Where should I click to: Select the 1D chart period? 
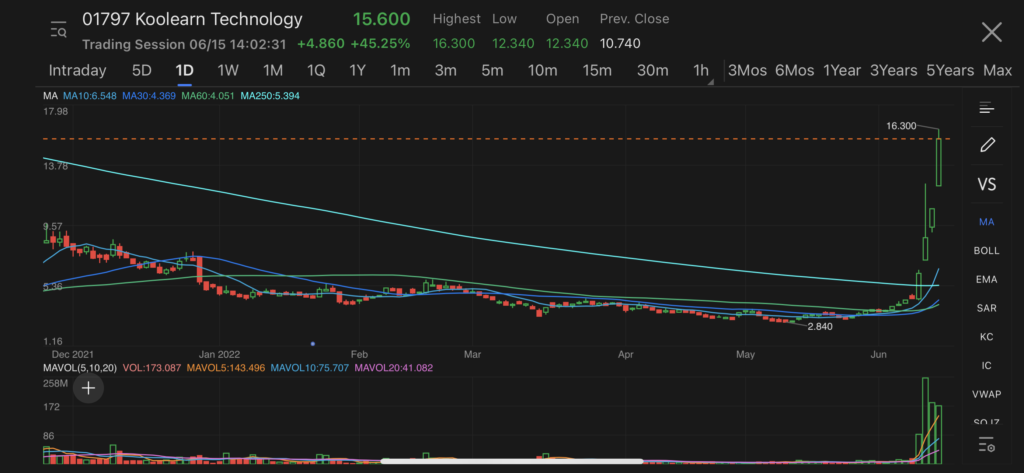pyautogui.click(x=184, y=71)
